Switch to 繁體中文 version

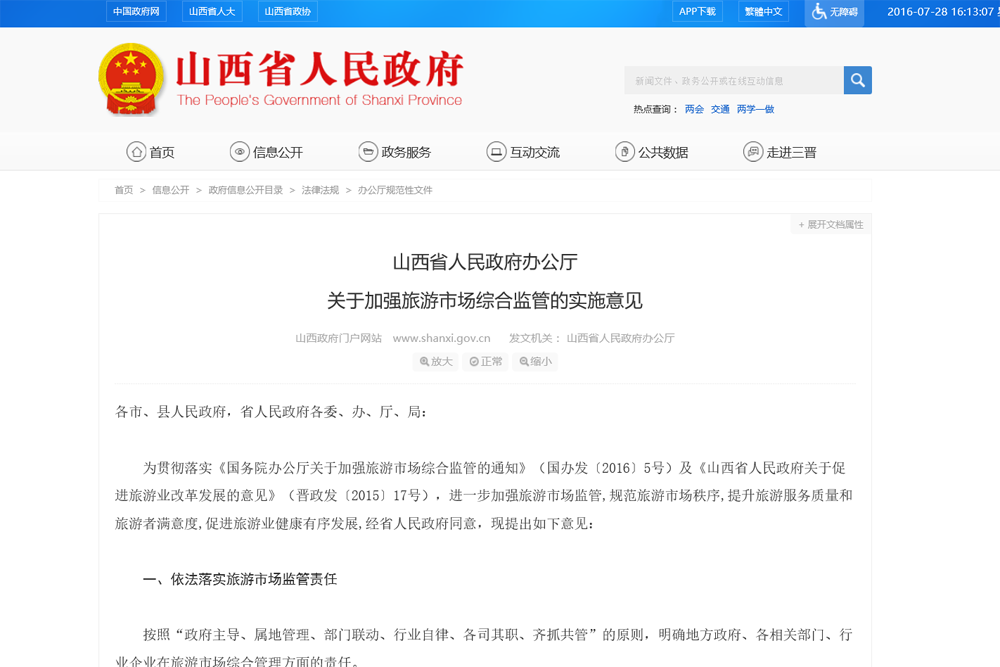tap(765, 12)
